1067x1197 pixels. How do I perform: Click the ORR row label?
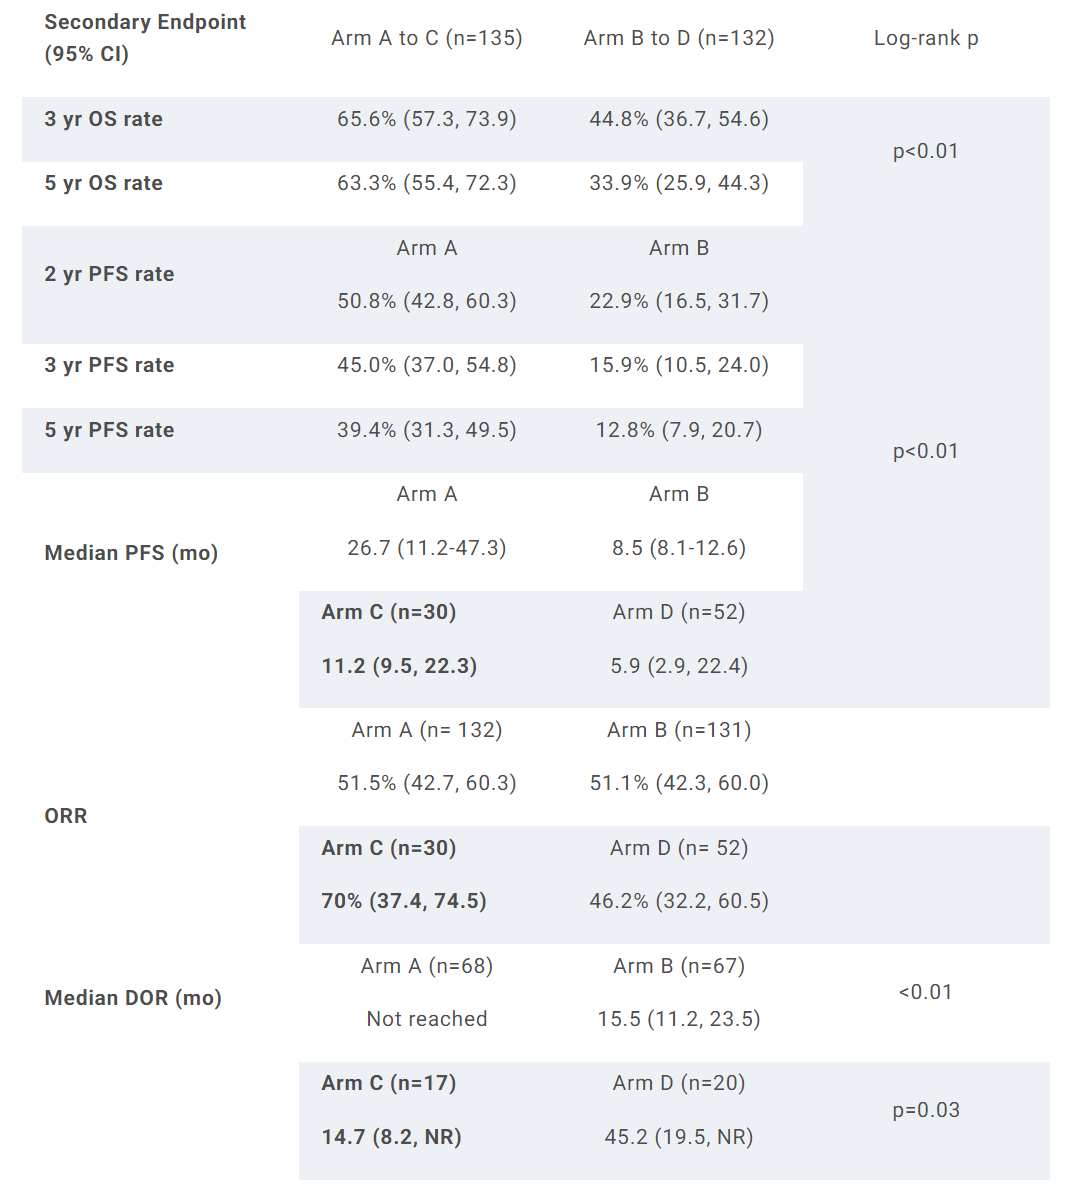(66, 816)
